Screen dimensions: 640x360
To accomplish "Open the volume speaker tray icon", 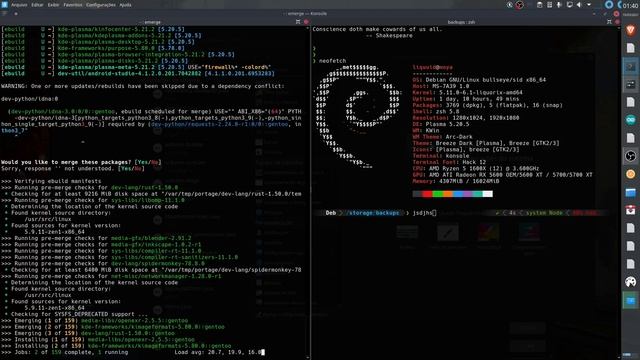I will (x=579, y=5).
